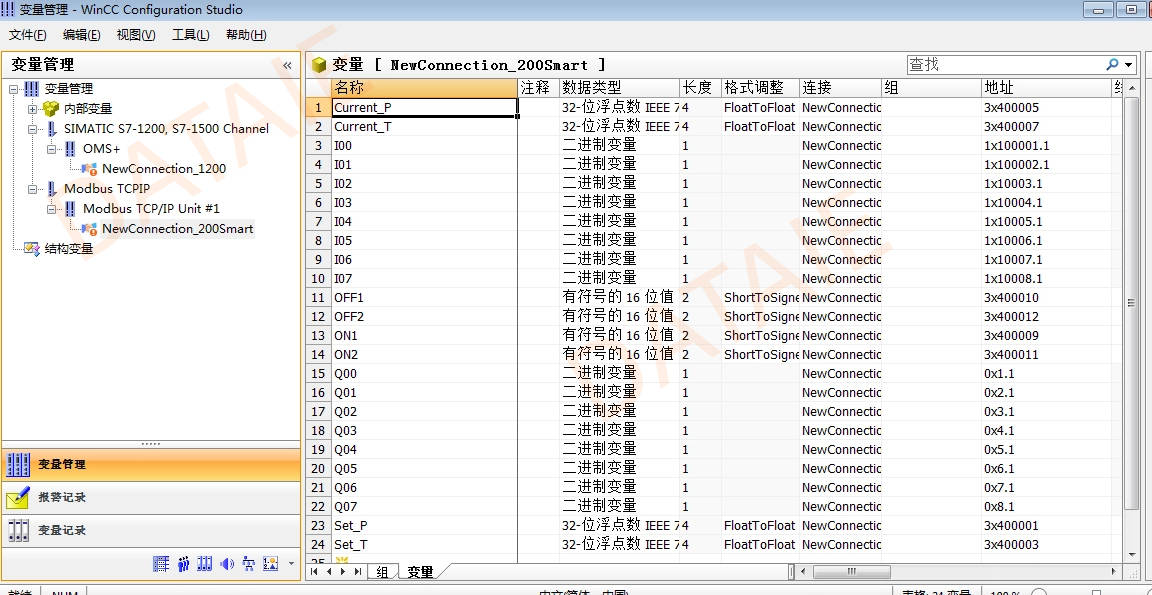This screenshot has height=595, width=1152.
Task: Select NewConnection_1200 in the tree
Action: (164, 169)
